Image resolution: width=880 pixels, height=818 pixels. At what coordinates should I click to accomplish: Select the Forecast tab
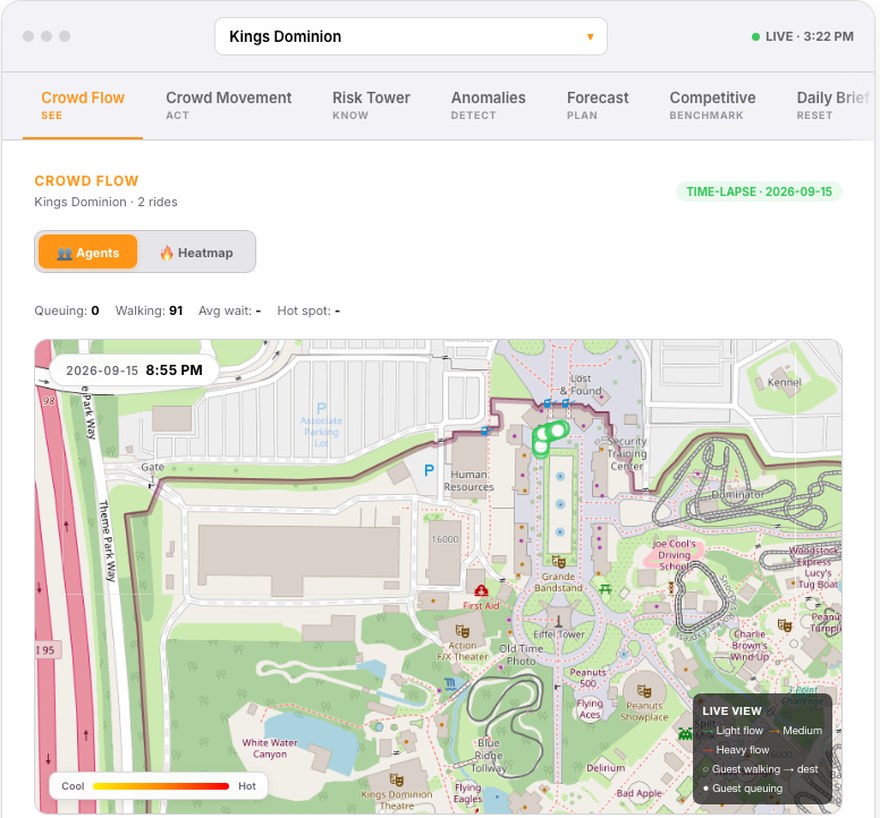coord(598,105)
